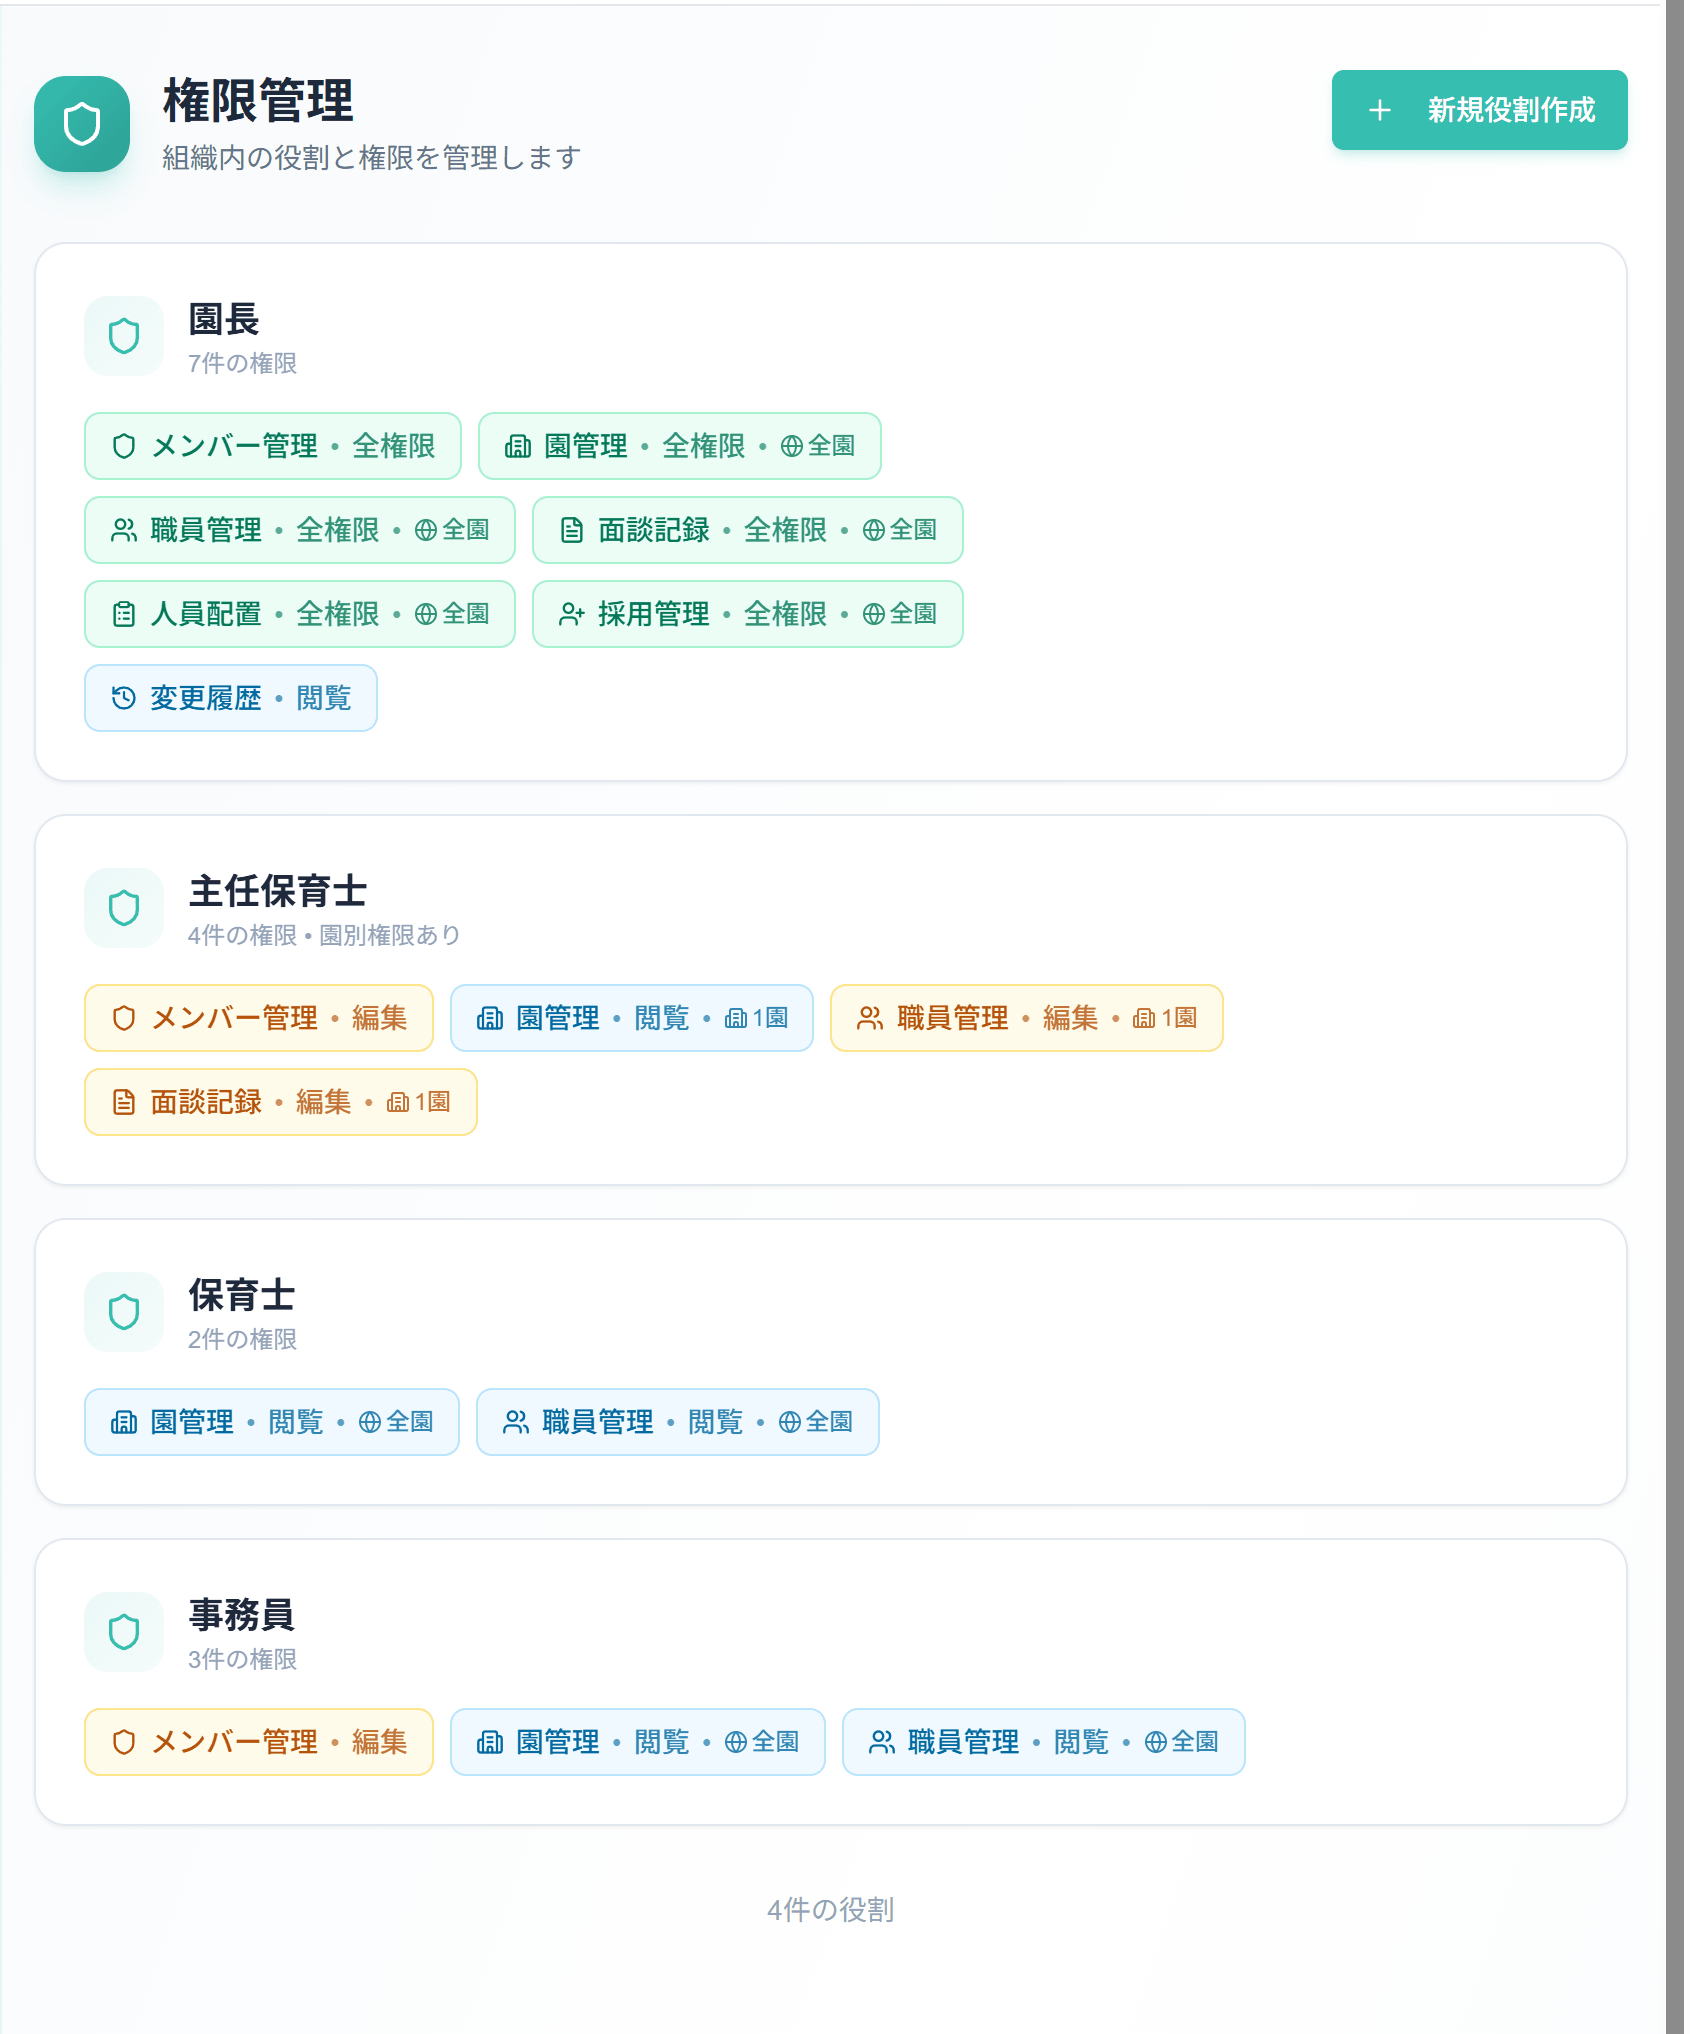Open the 主任保育士 role card title
Viewport: 1690px width, 2034px height.
click(x=278, y=891)
